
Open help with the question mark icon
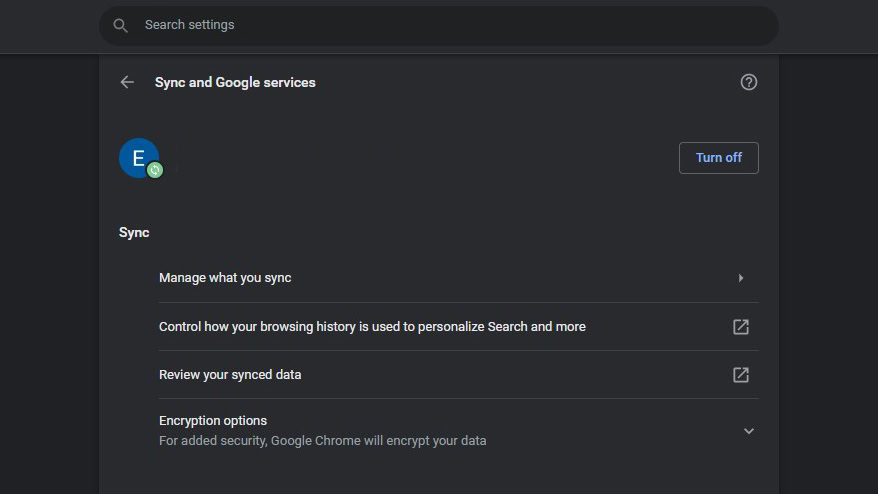point(748,82)
